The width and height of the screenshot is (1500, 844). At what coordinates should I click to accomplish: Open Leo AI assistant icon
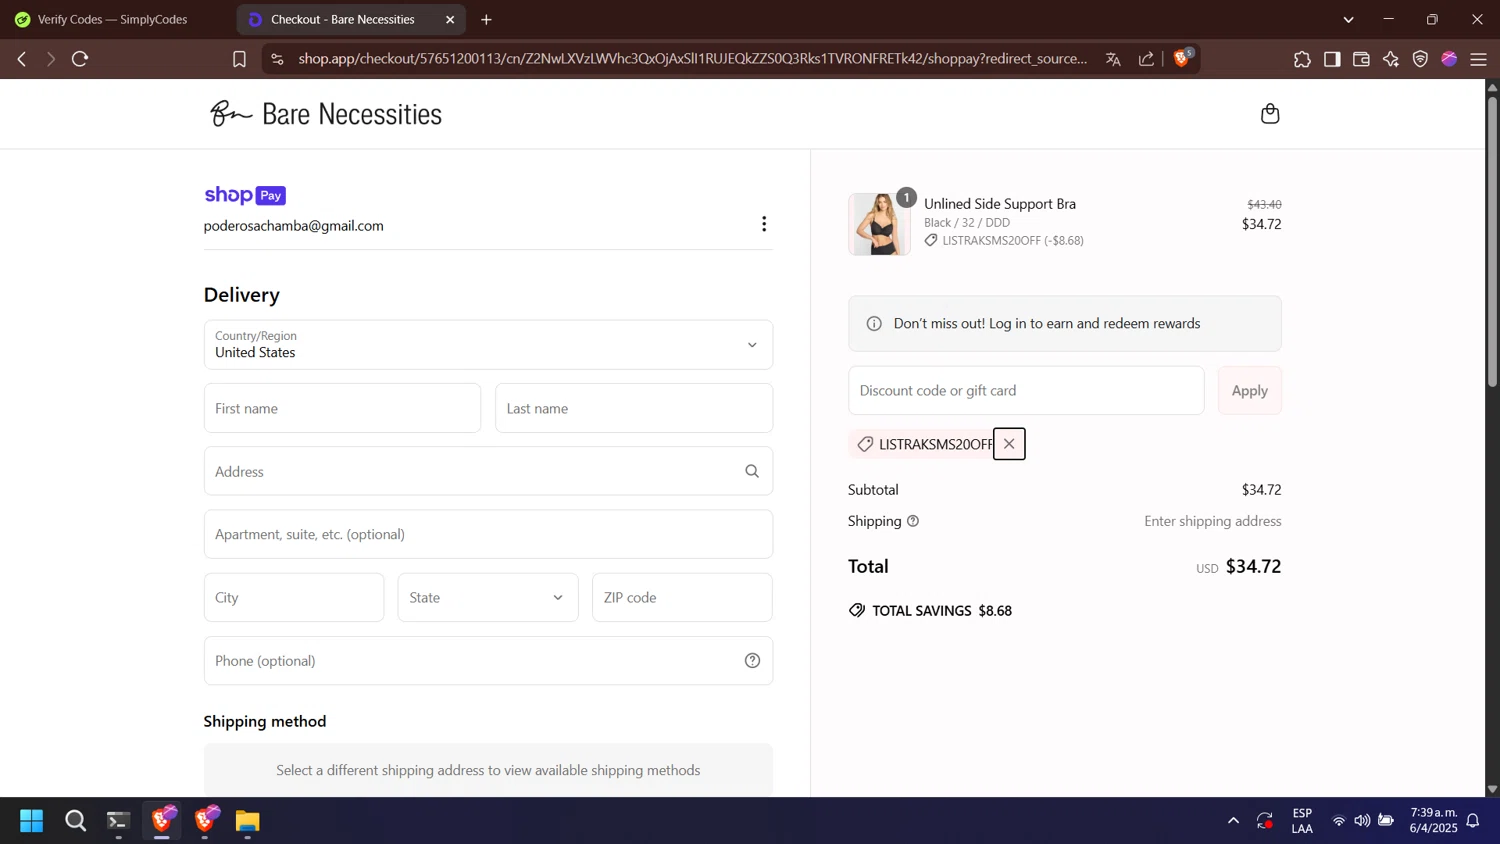tap(1391, 59)
